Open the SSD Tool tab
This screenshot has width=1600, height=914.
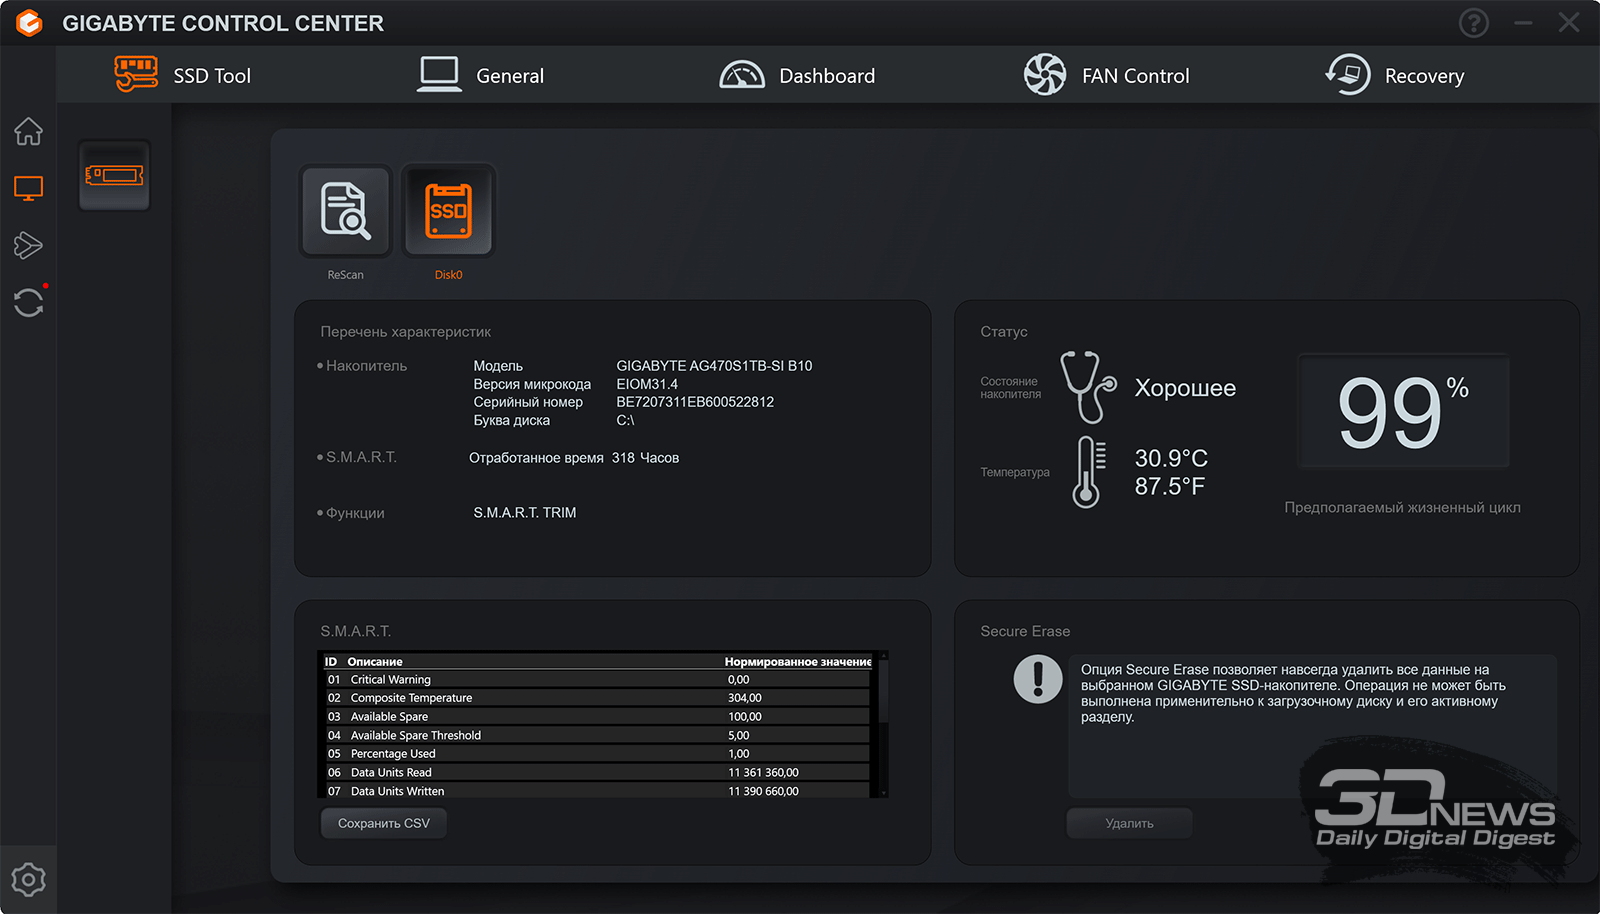point(183,75)
